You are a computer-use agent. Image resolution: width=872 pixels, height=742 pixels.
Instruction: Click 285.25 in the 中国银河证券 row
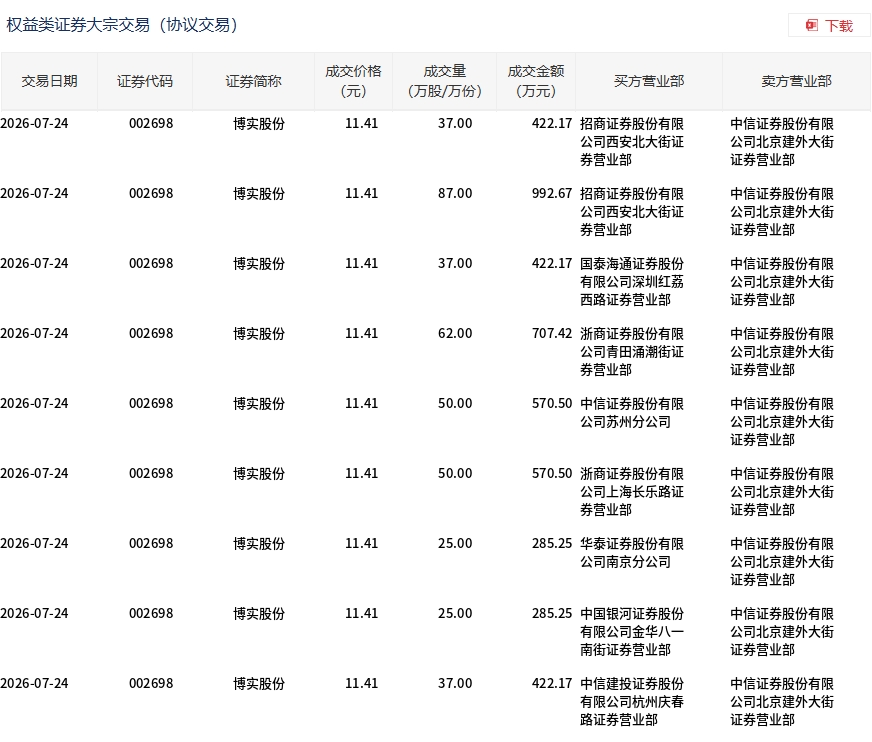[552, 614]
